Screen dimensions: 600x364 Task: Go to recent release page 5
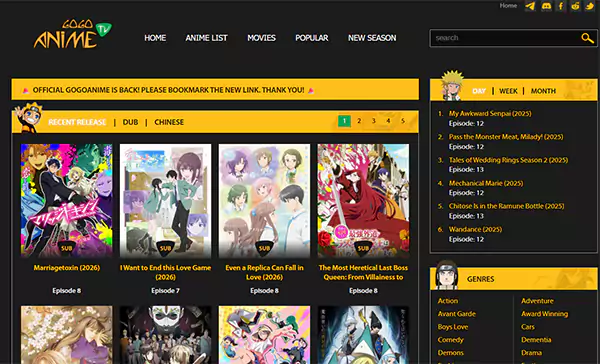click(403, 121)
